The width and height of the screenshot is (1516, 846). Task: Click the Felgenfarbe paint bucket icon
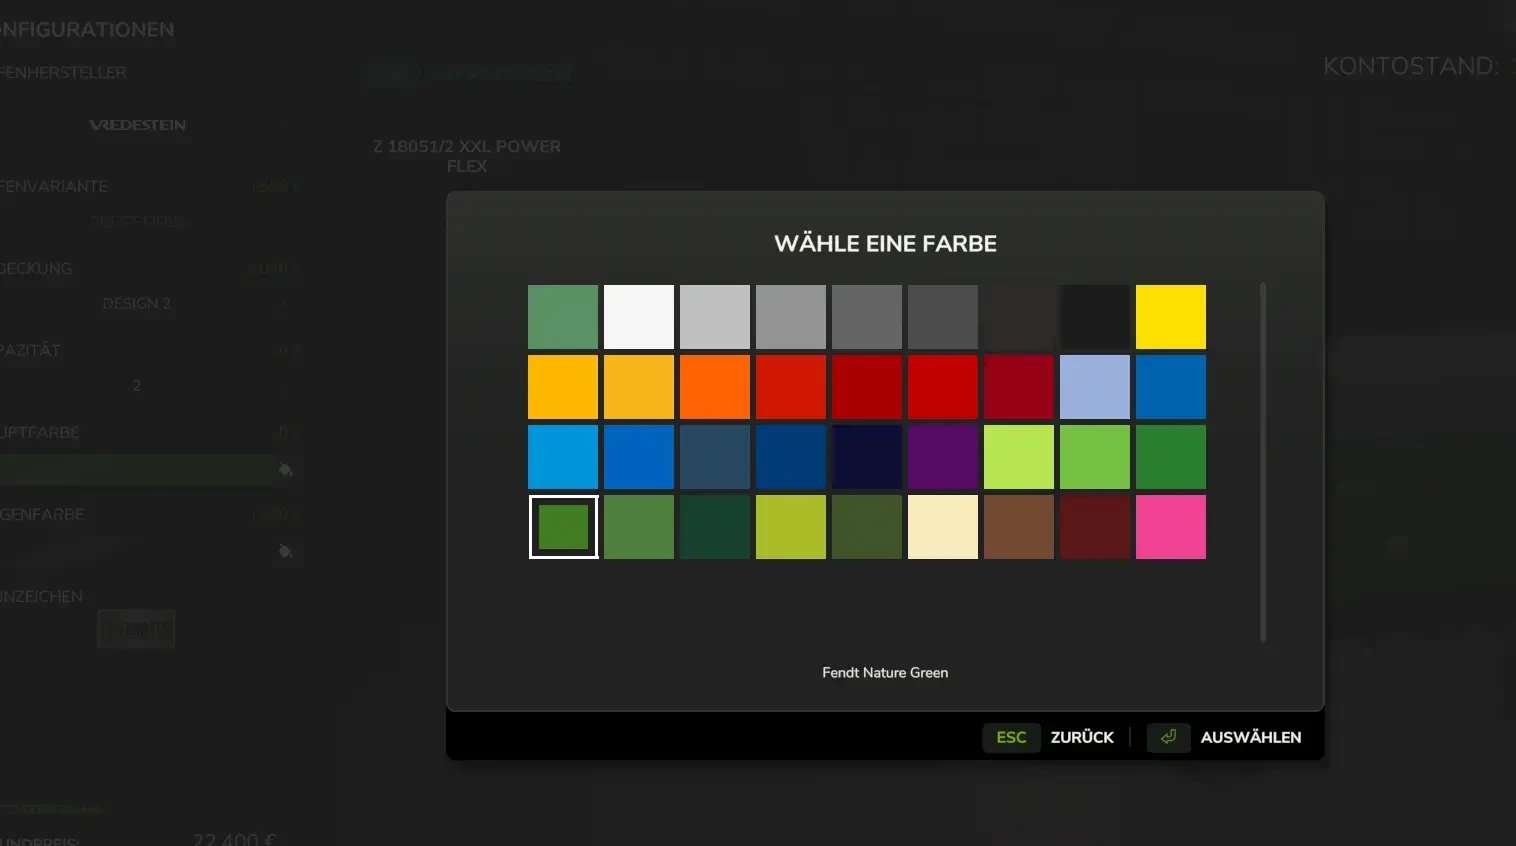coord(285,551)
